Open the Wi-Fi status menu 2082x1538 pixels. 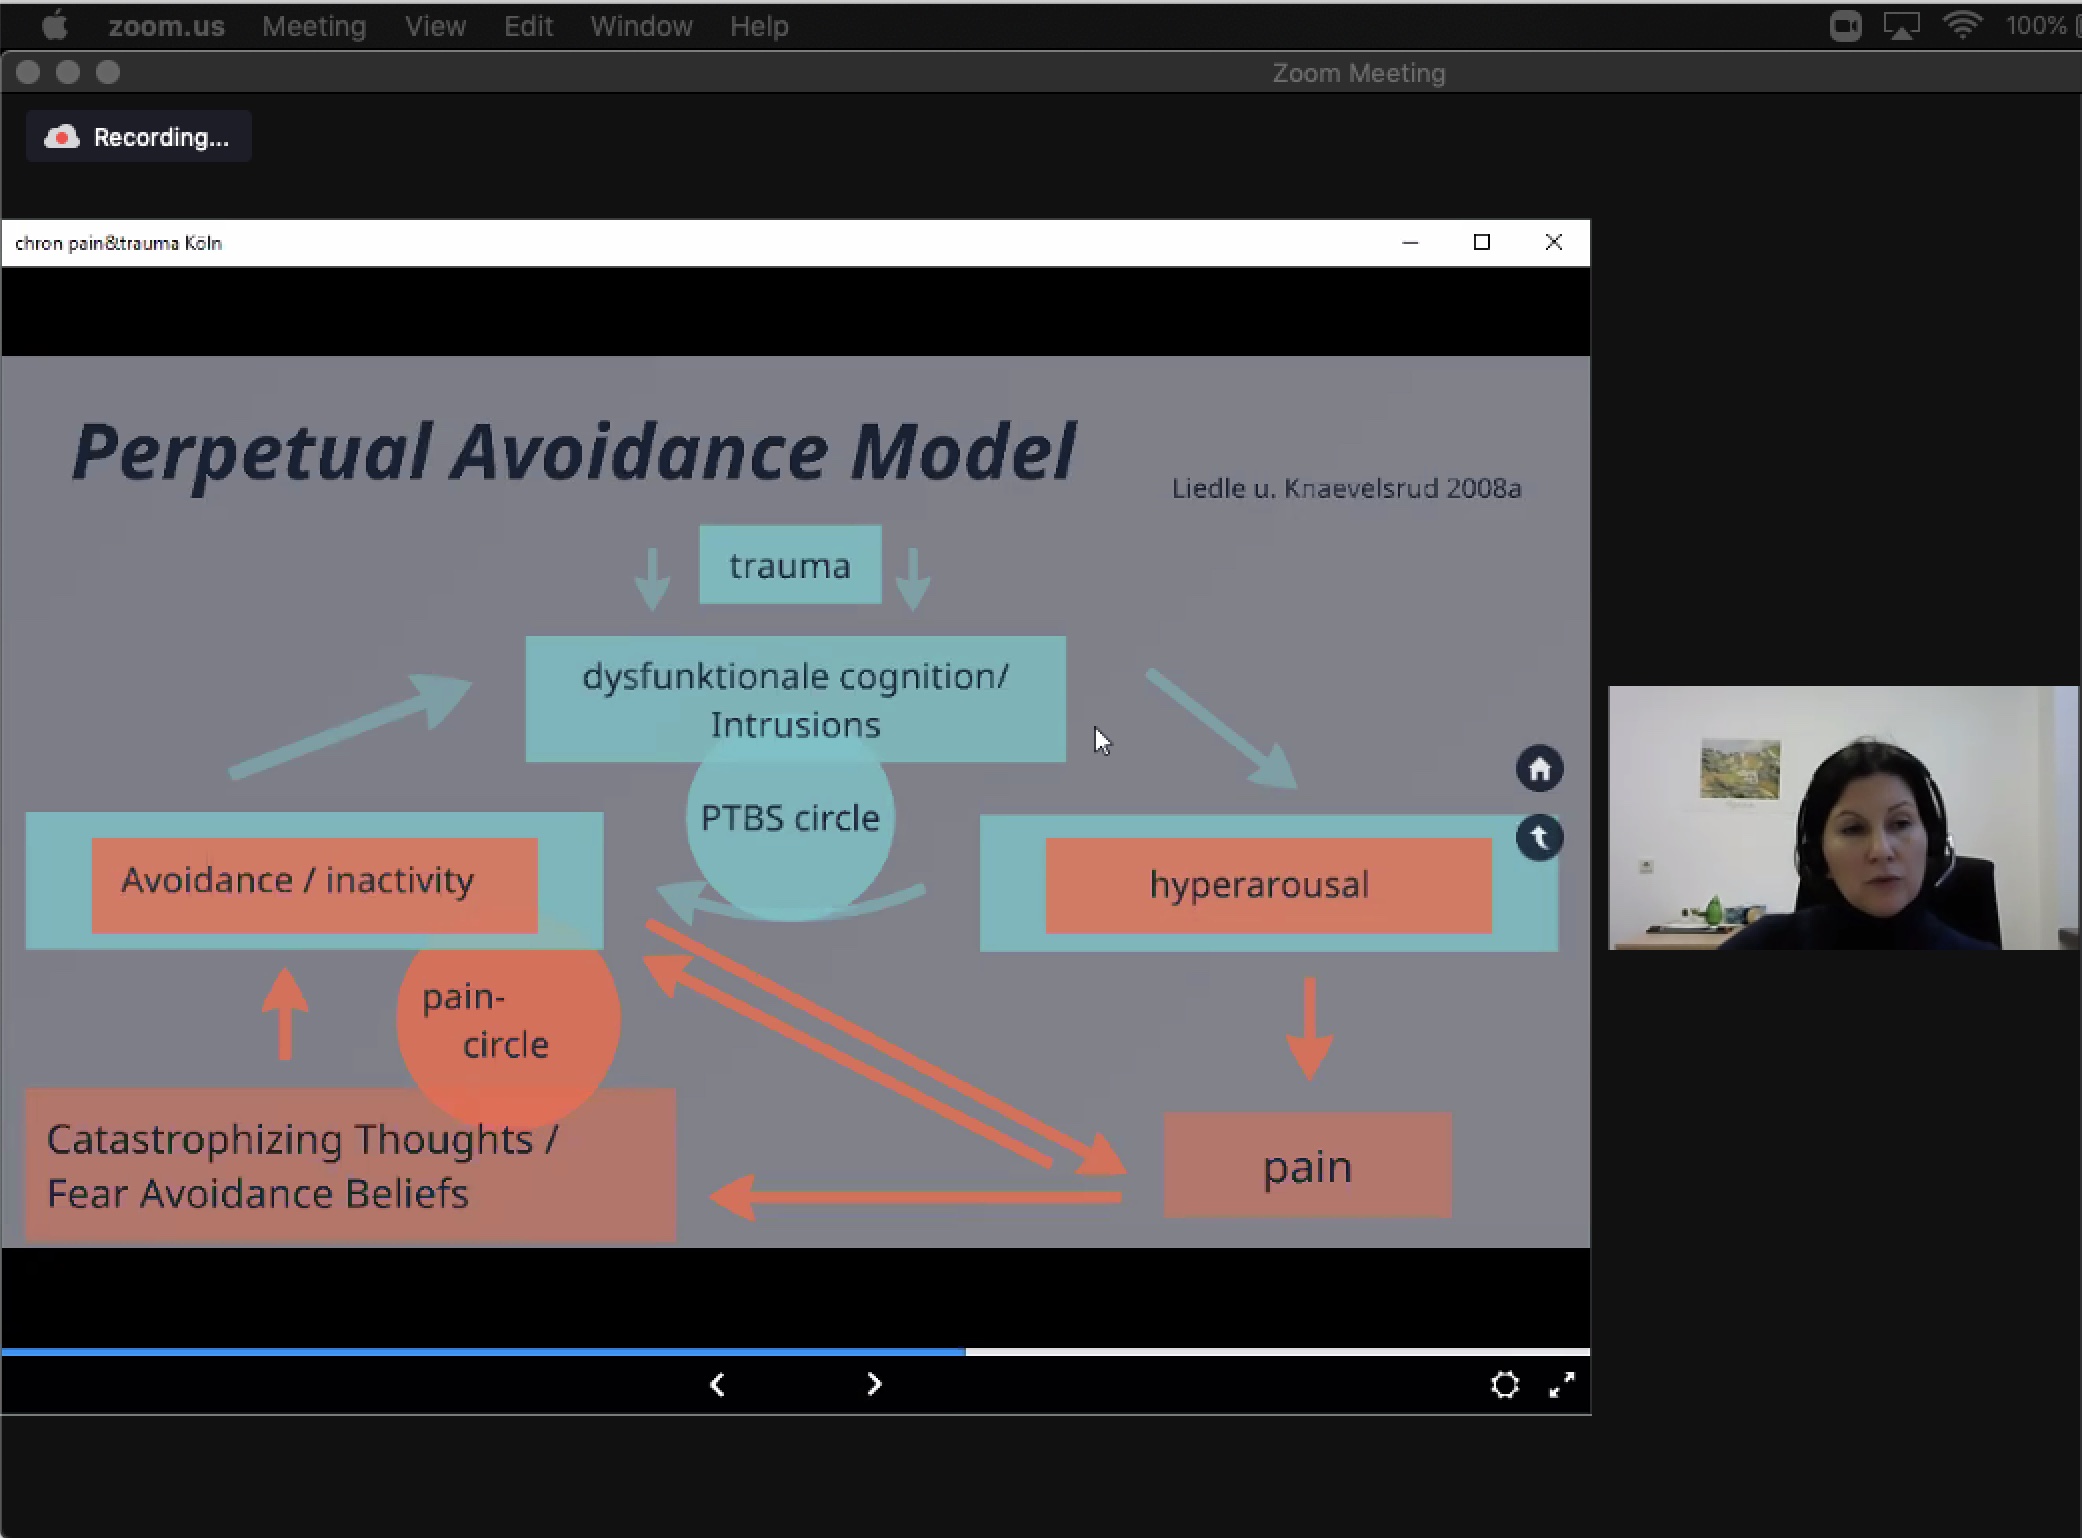(x=1962, y=26)
